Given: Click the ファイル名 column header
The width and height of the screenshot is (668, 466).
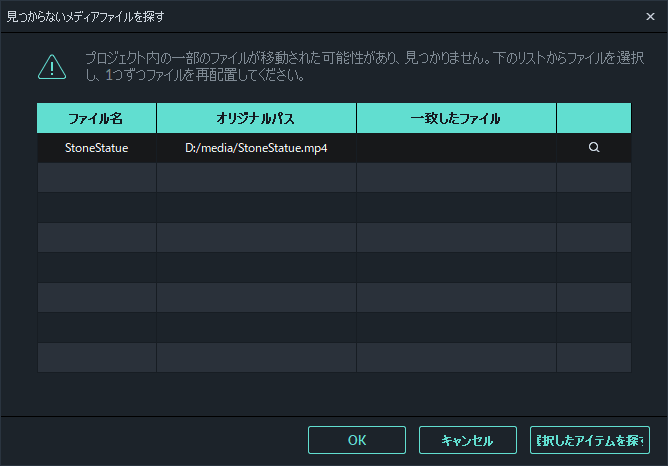Looking at the screenshot, I should click(x=97, y=118).
